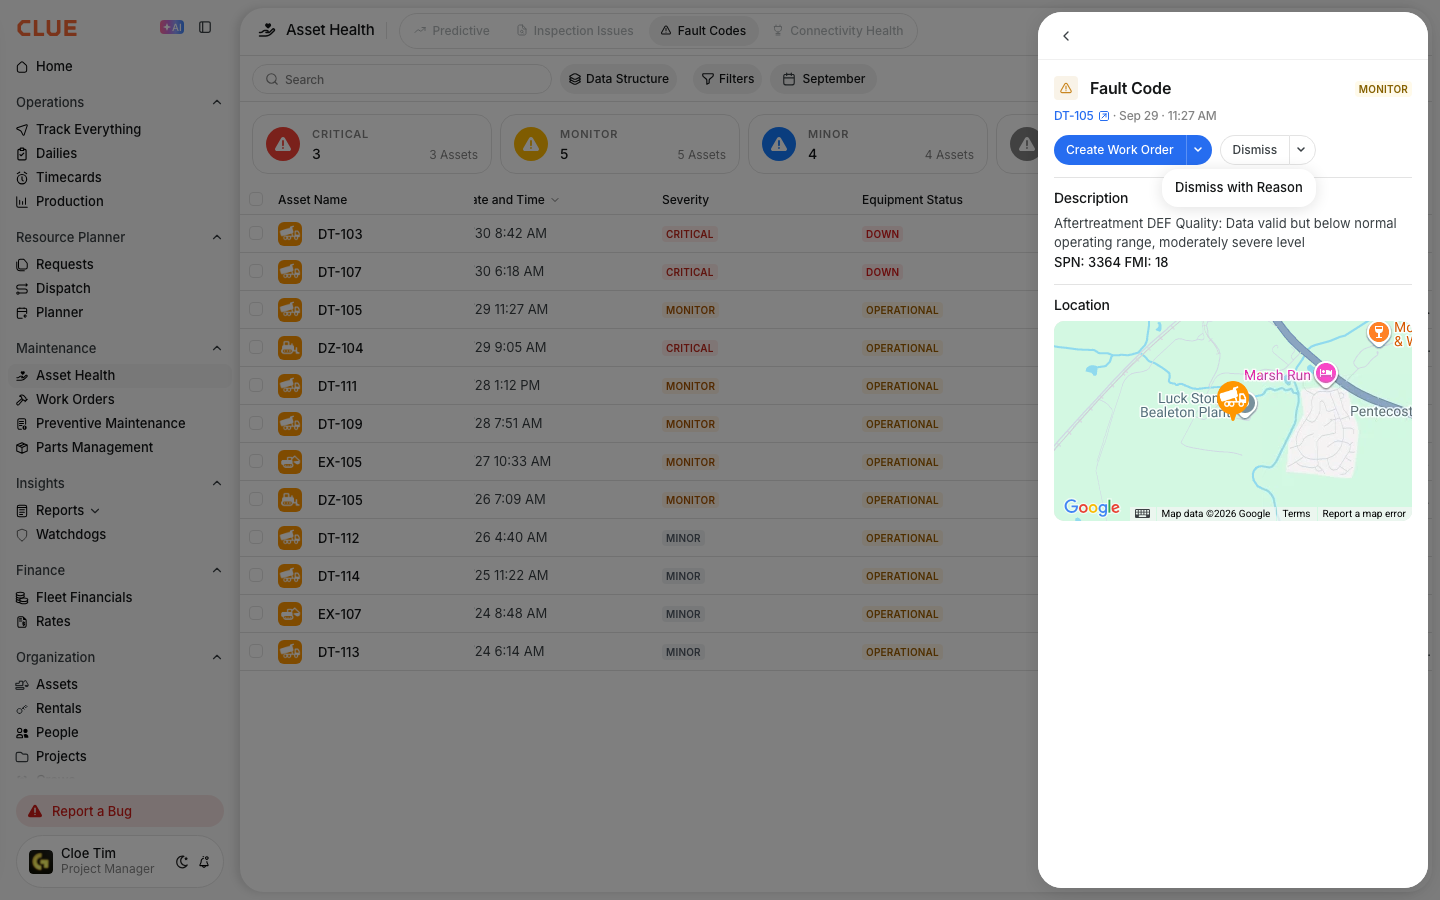Collapse the Operations section

pyautogui.click(x=217, y=102)
